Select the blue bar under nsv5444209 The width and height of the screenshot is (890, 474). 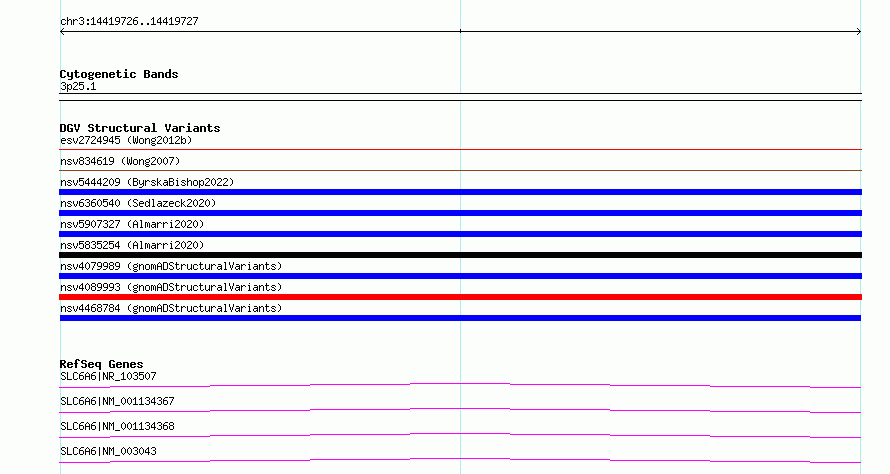[x=460, y=192]
